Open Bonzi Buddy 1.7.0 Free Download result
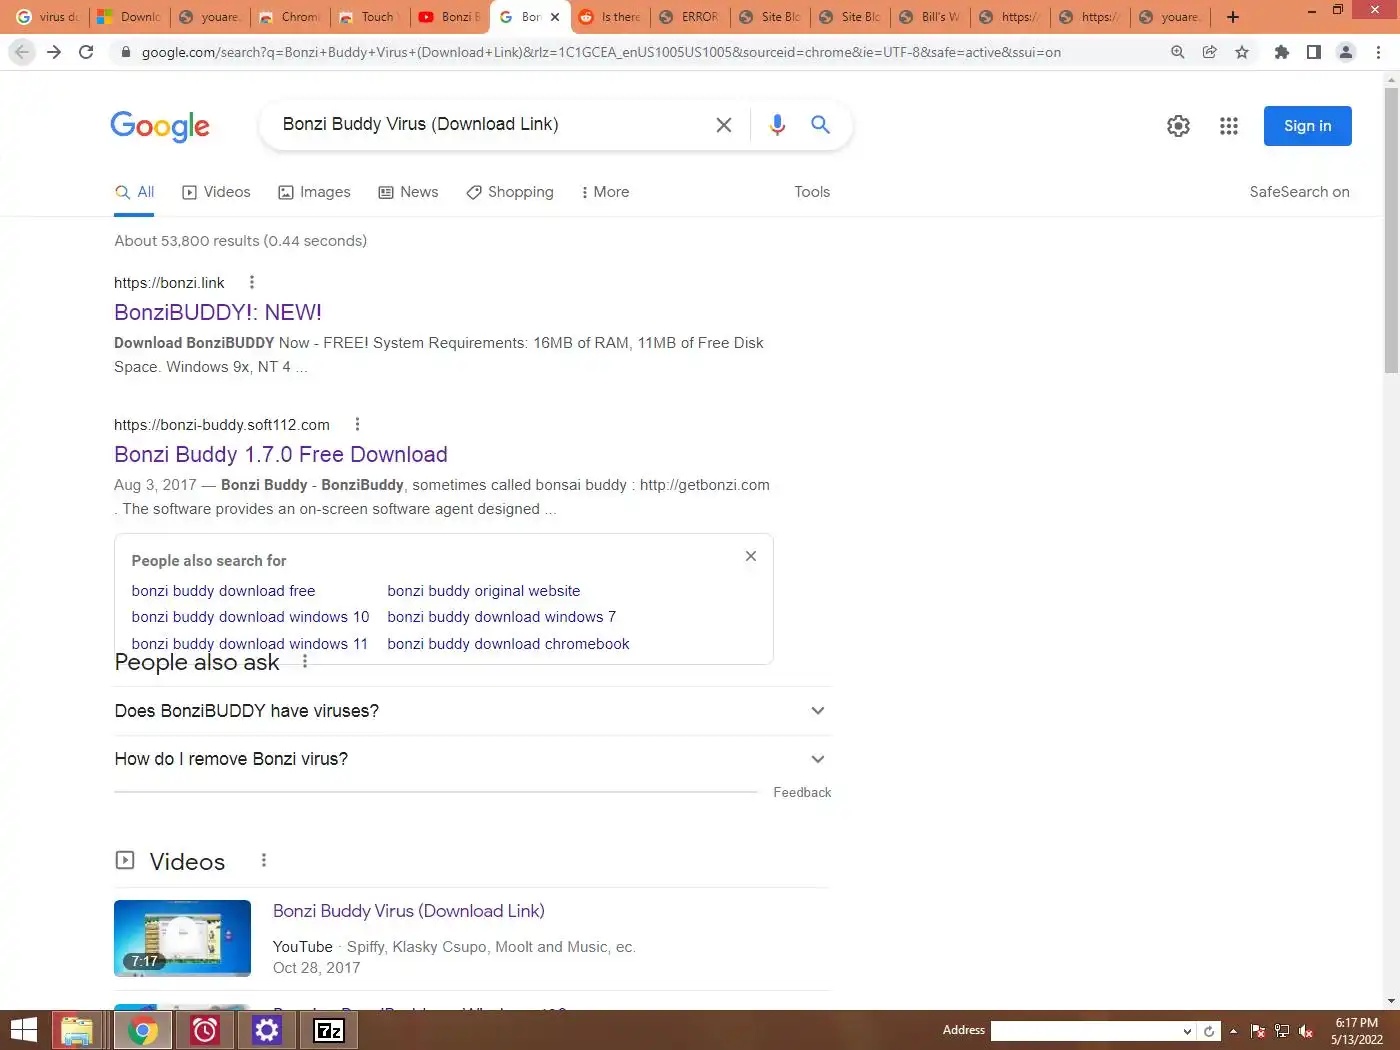The height and width of the screenshot is (1050, 1400). pos(281,454)
